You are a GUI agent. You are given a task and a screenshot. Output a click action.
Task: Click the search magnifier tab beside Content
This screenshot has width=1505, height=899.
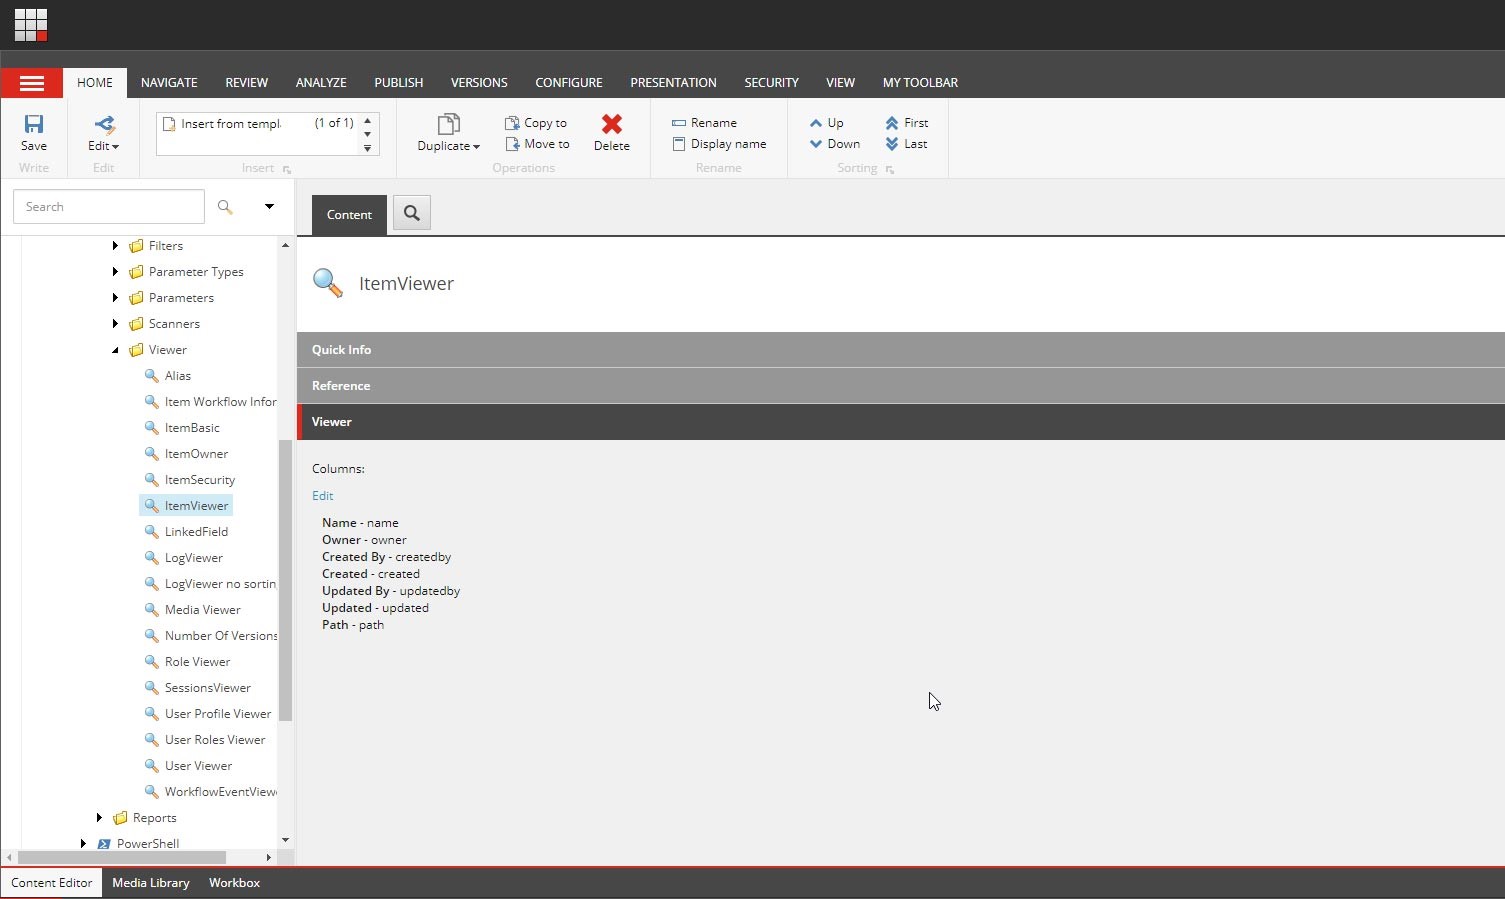click(x=411, y=213)
